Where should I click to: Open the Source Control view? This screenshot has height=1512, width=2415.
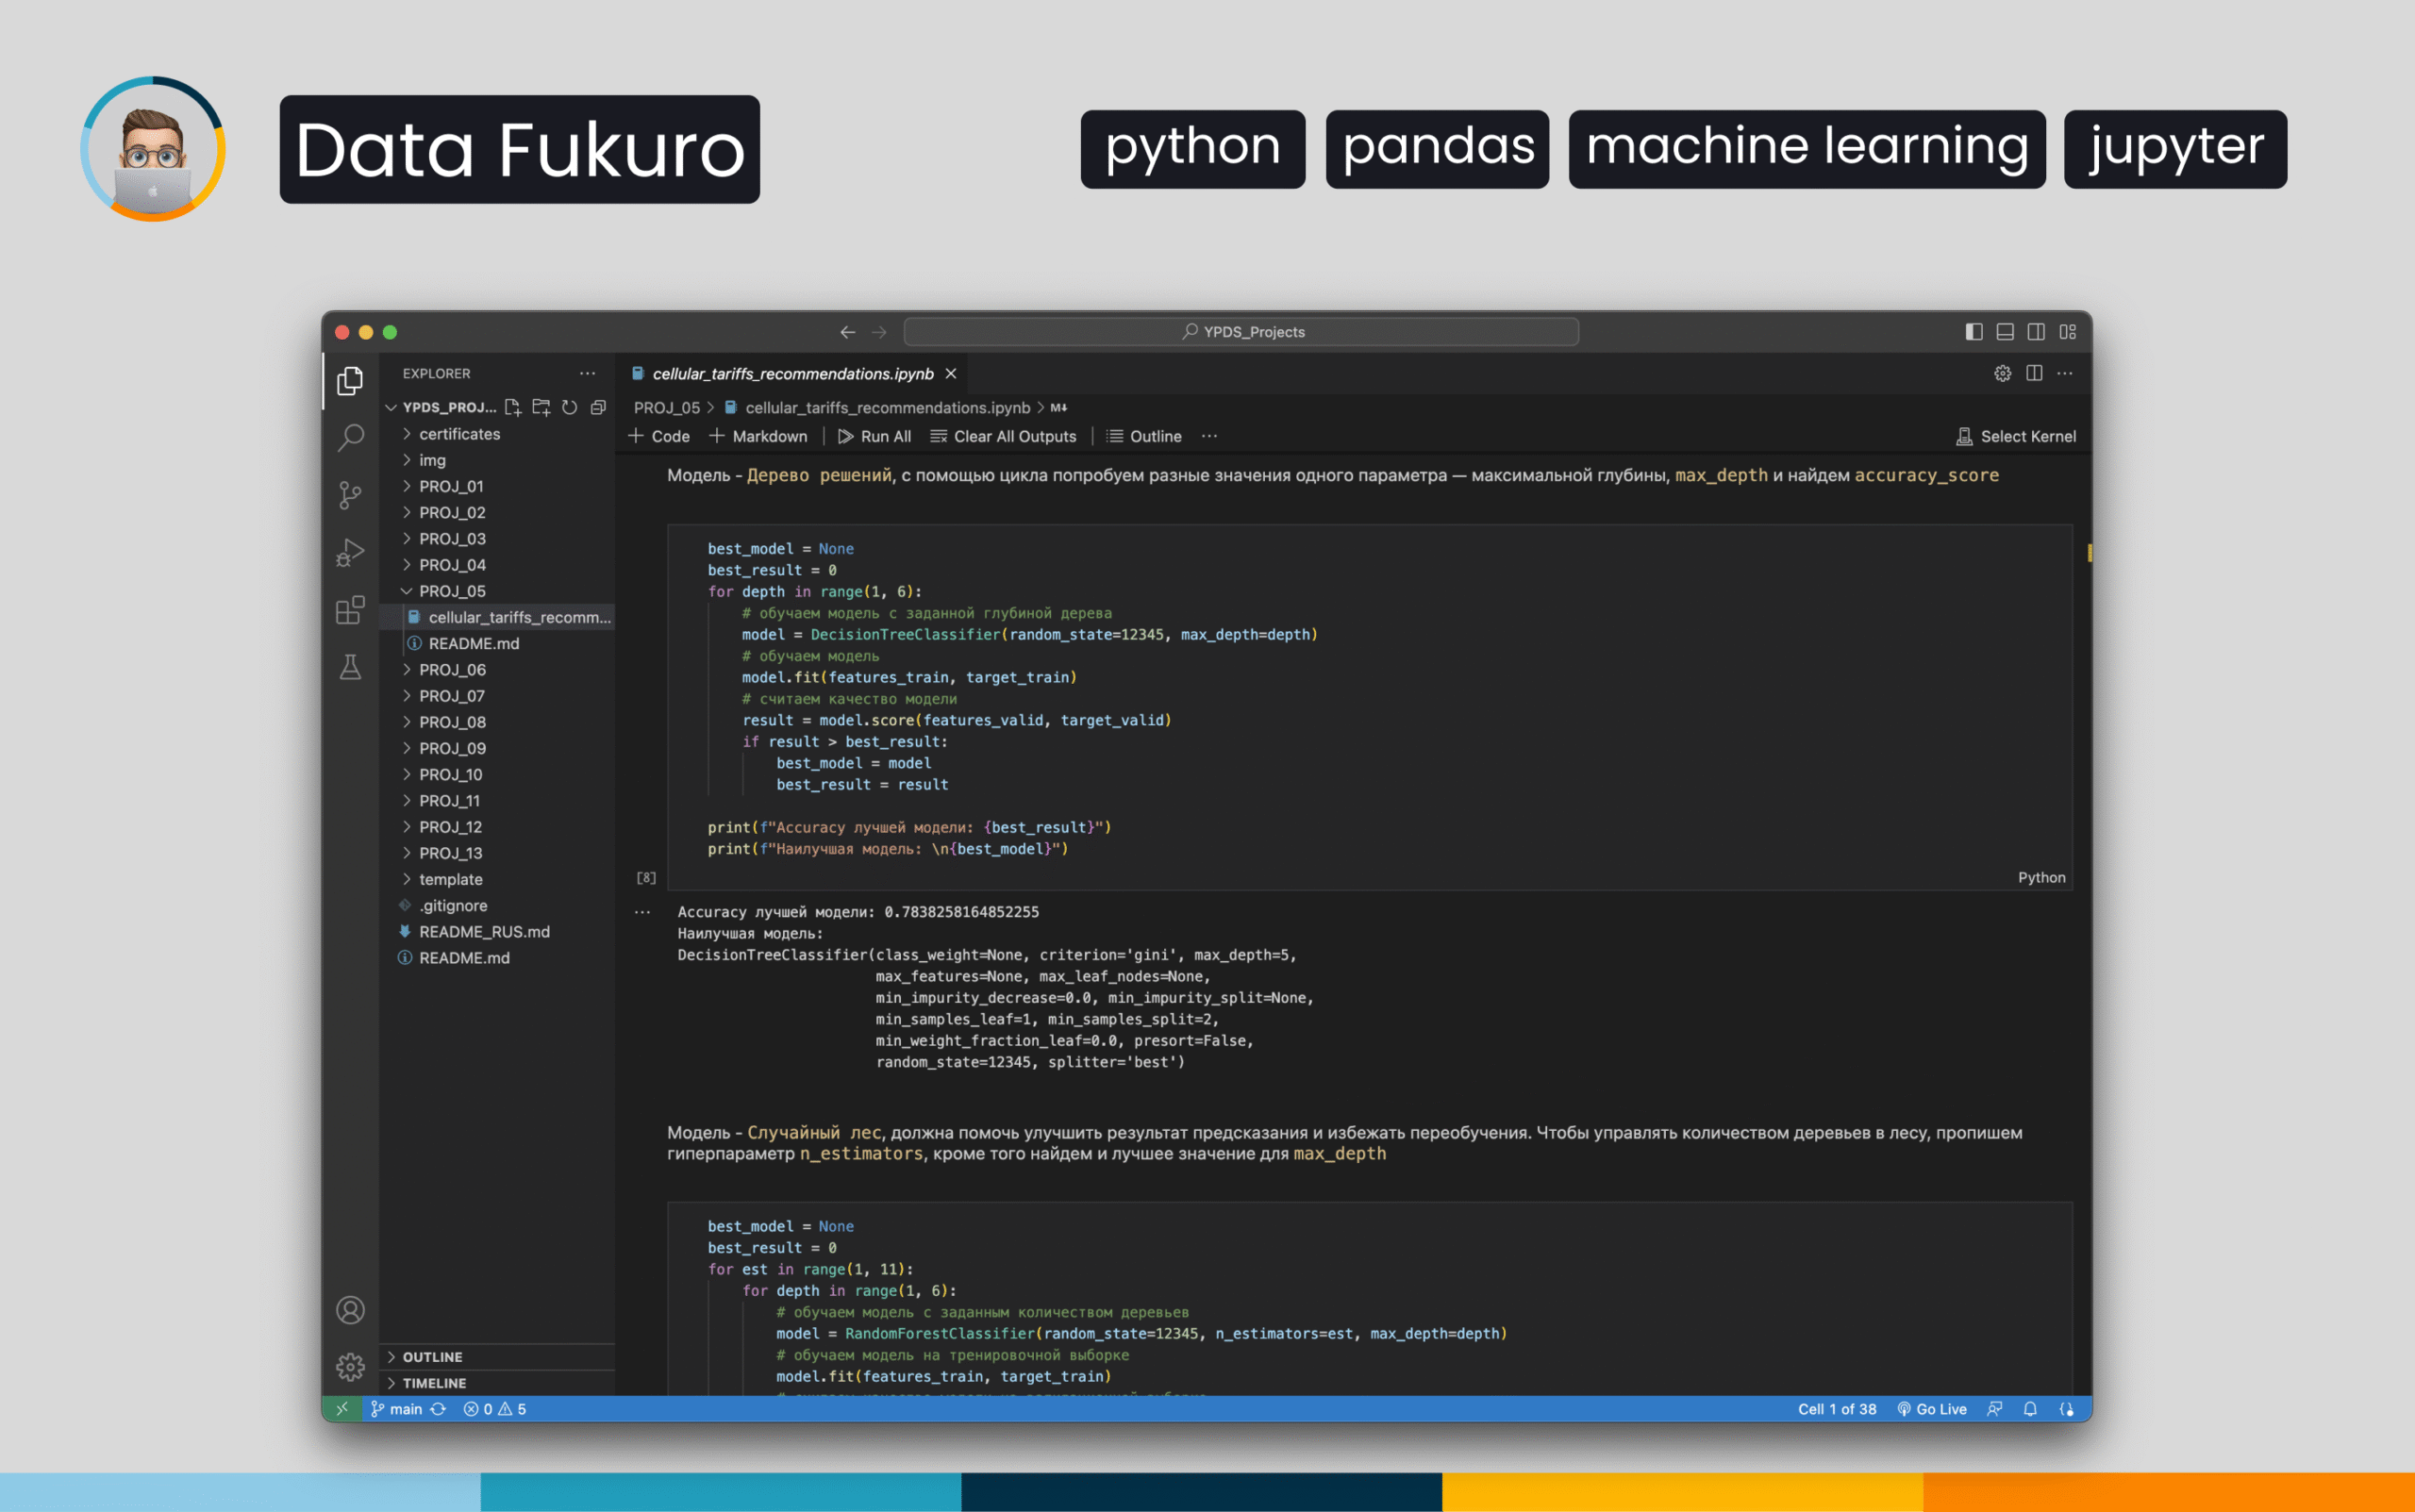350,495
